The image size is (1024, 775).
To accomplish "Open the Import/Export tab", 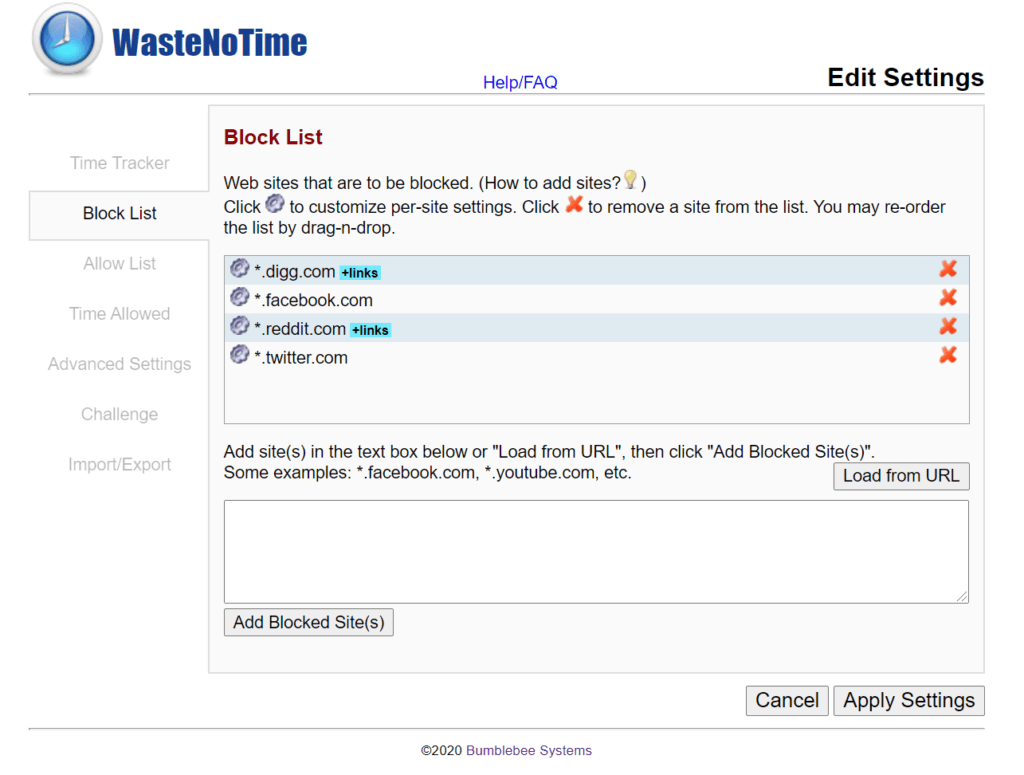I will [x=120, y=465].
